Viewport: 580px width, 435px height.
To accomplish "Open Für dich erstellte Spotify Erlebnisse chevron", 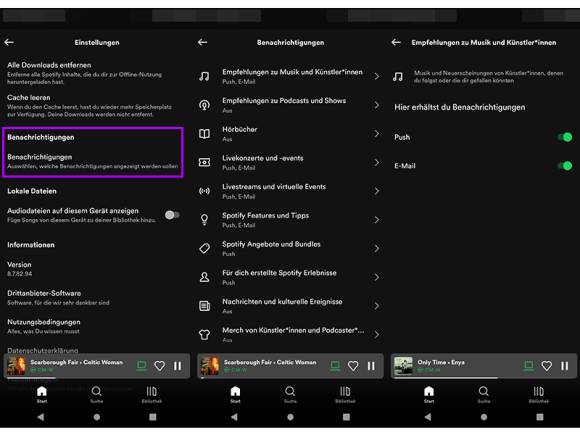I will click(377, 277).
